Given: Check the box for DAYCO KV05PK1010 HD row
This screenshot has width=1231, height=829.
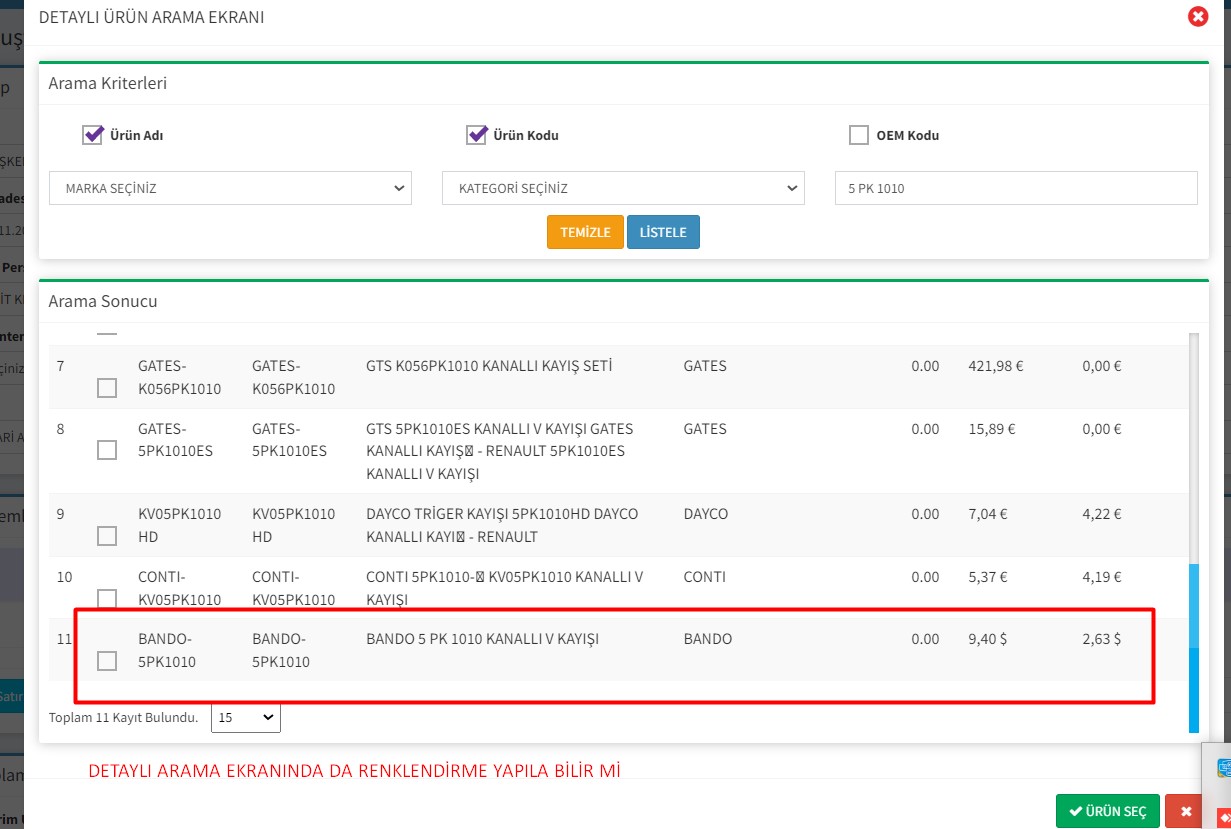Looking at the screenshot, I should pos(107,536).
